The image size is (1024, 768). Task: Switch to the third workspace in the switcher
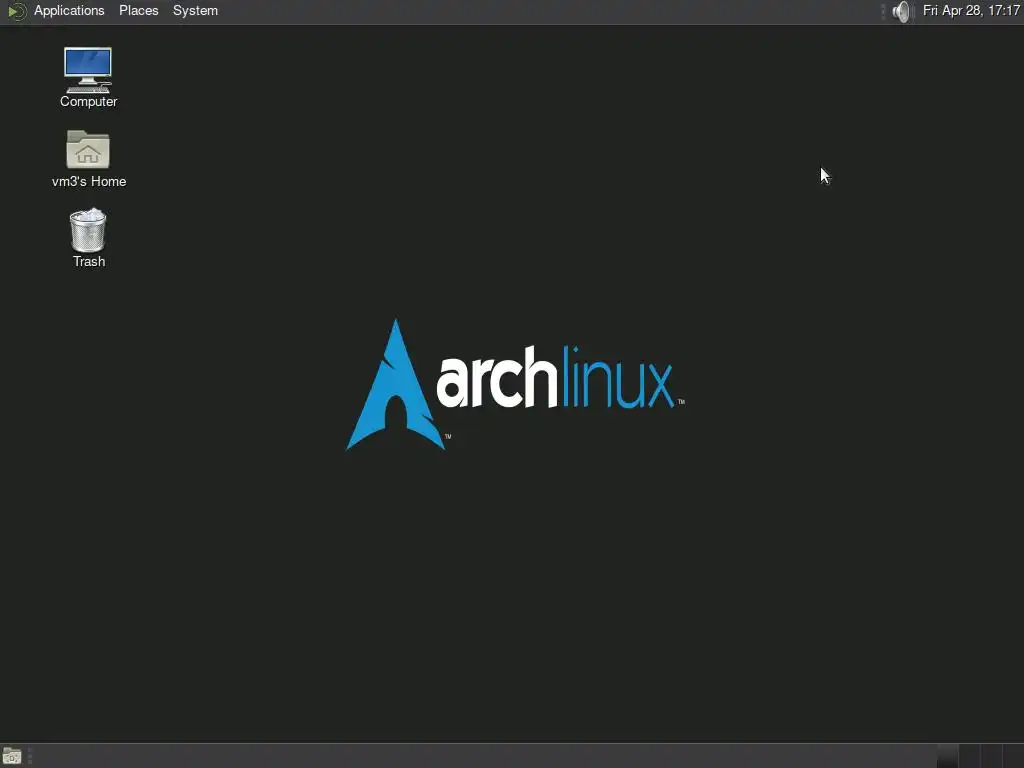pyautogui.click(x=991, y=756)
